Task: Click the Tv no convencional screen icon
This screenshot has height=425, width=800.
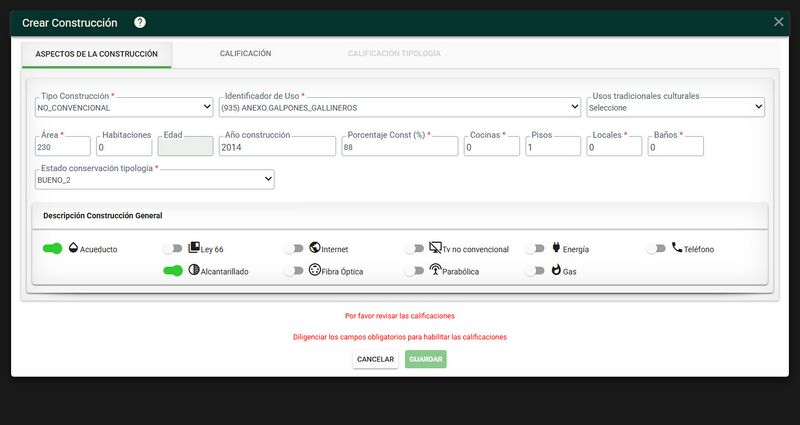Action: tap(435, 248)
